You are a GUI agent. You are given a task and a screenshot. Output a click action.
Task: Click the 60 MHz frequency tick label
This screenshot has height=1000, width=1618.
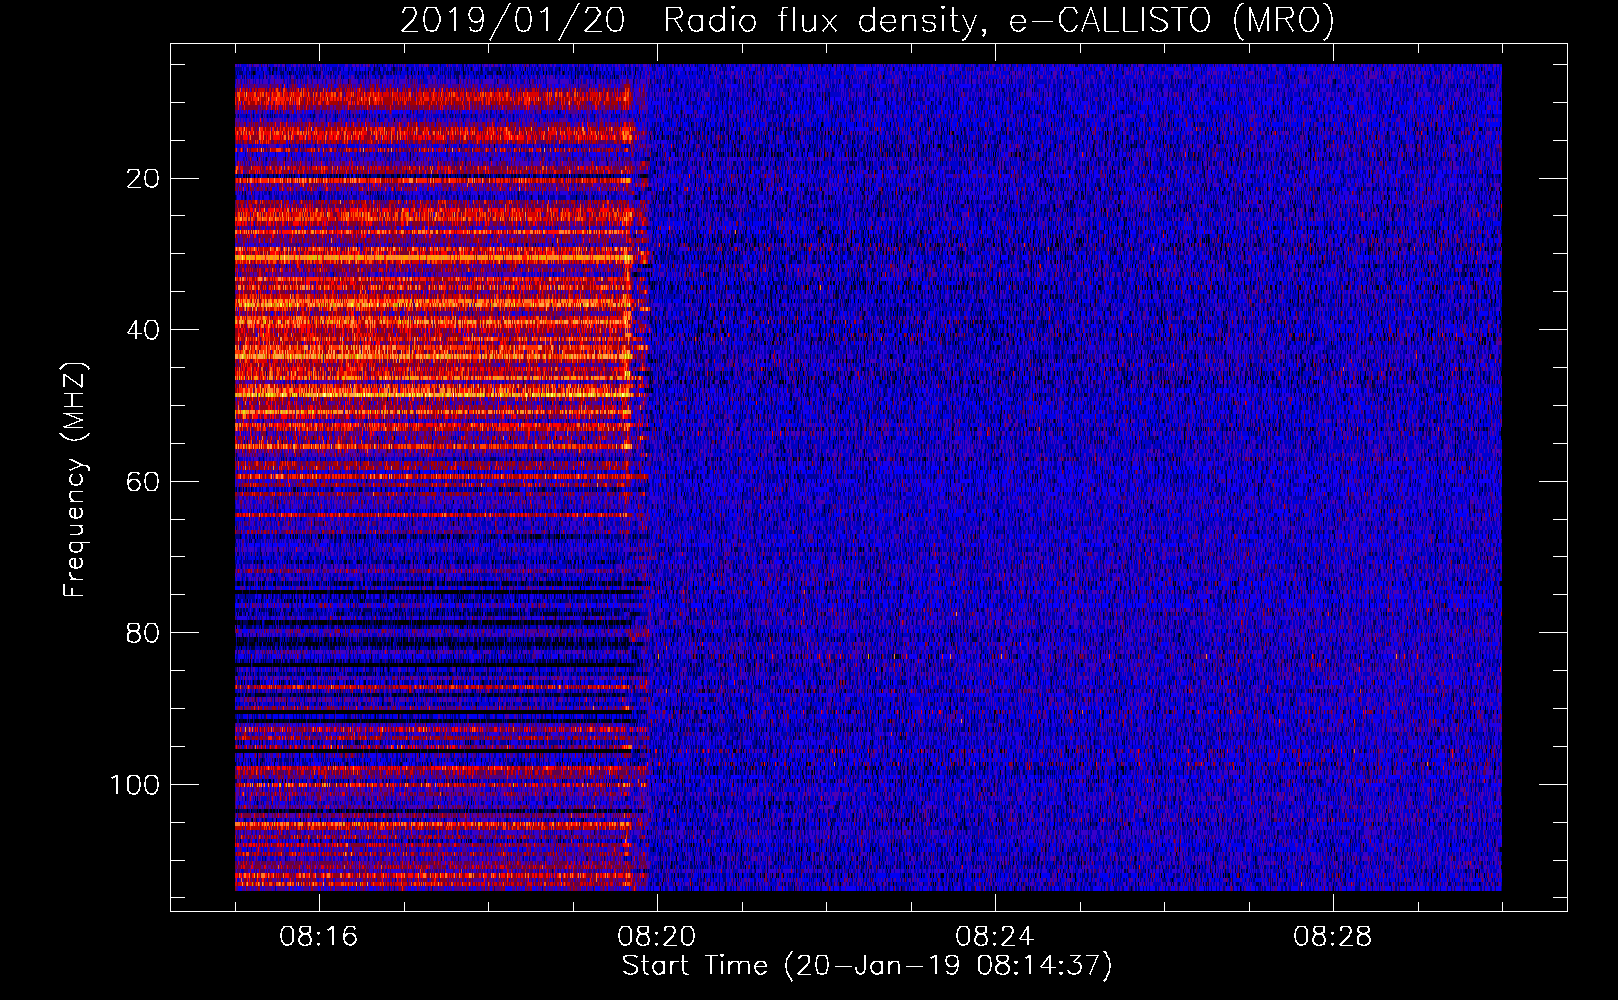pos(144,482)
